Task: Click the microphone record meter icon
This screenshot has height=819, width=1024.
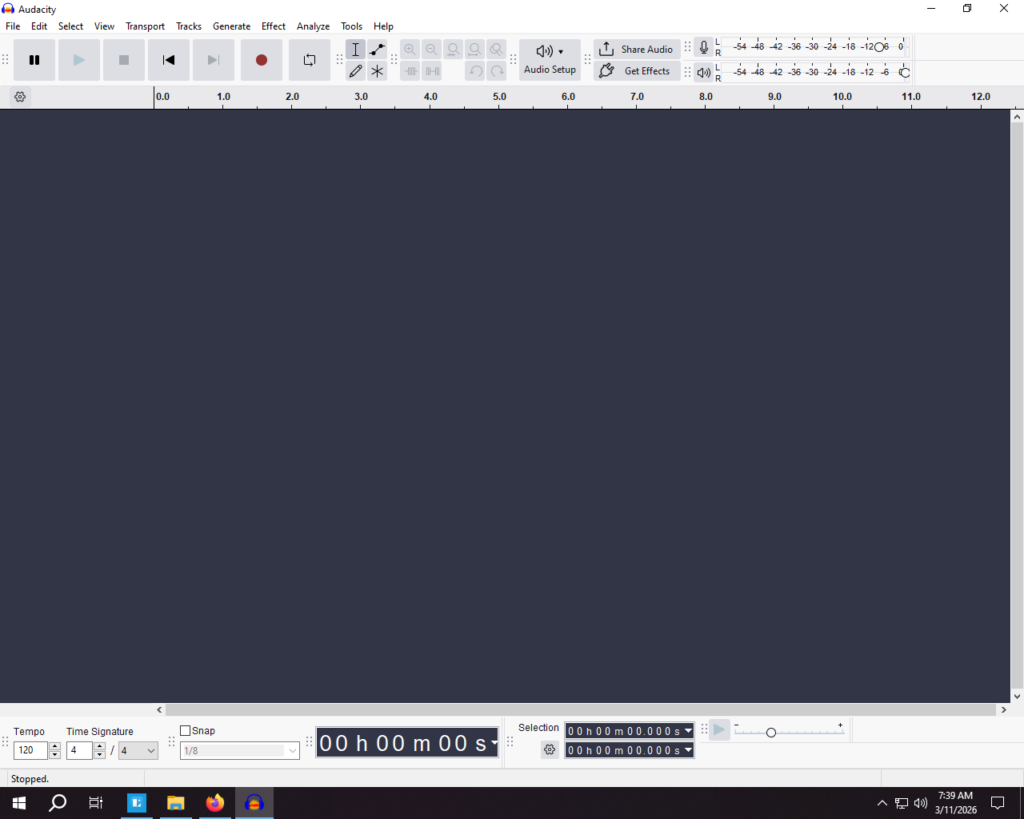Action: point(704,48)
